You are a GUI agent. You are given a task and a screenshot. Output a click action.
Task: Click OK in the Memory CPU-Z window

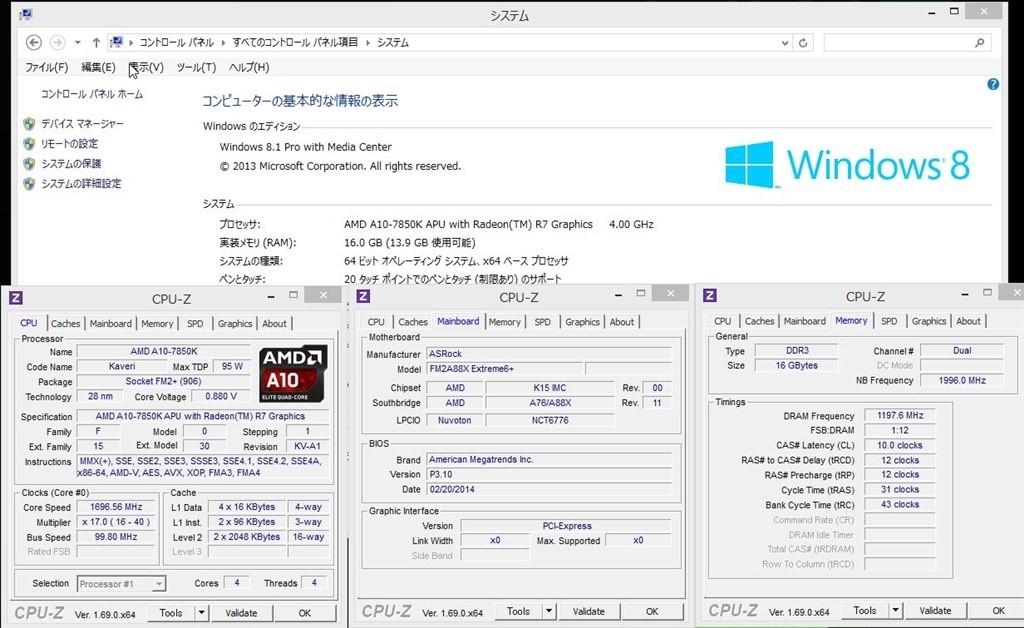998,610
